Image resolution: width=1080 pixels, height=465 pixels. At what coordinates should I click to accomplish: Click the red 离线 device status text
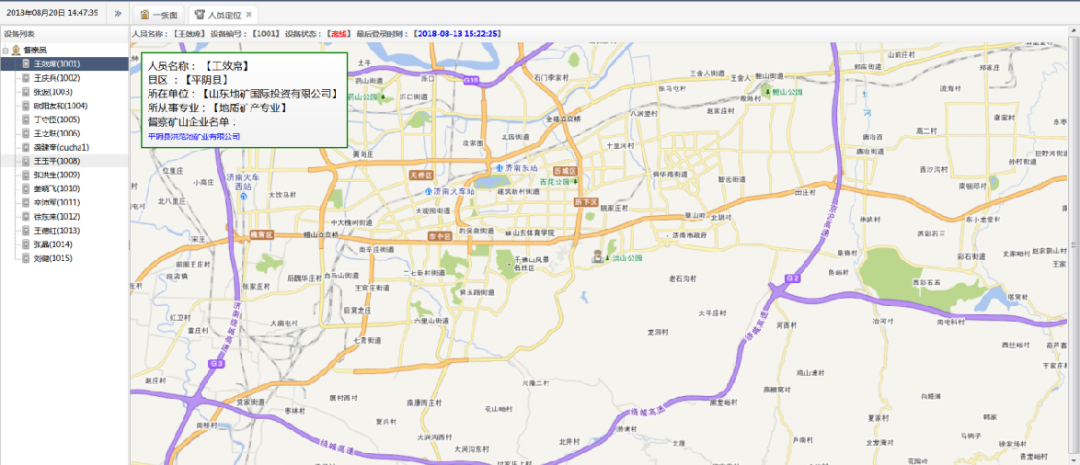(338, 33)
